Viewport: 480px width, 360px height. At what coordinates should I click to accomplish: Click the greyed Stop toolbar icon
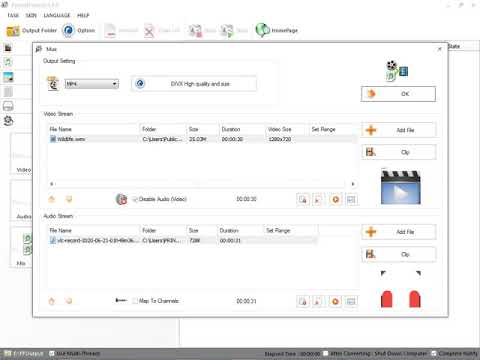coord(195,31)
